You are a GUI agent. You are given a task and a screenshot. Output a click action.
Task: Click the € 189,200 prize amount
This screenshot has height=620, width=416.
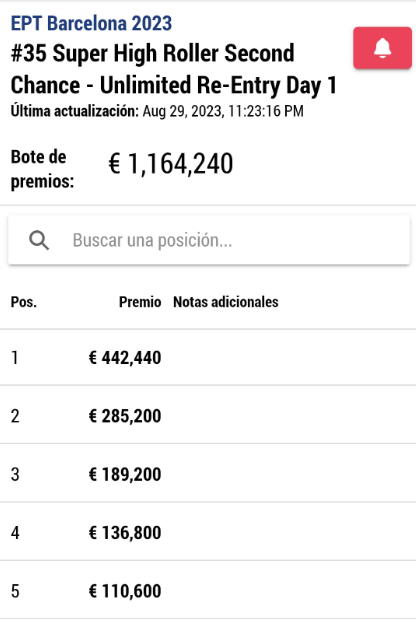pyautogui.click(x=125, y=474)
